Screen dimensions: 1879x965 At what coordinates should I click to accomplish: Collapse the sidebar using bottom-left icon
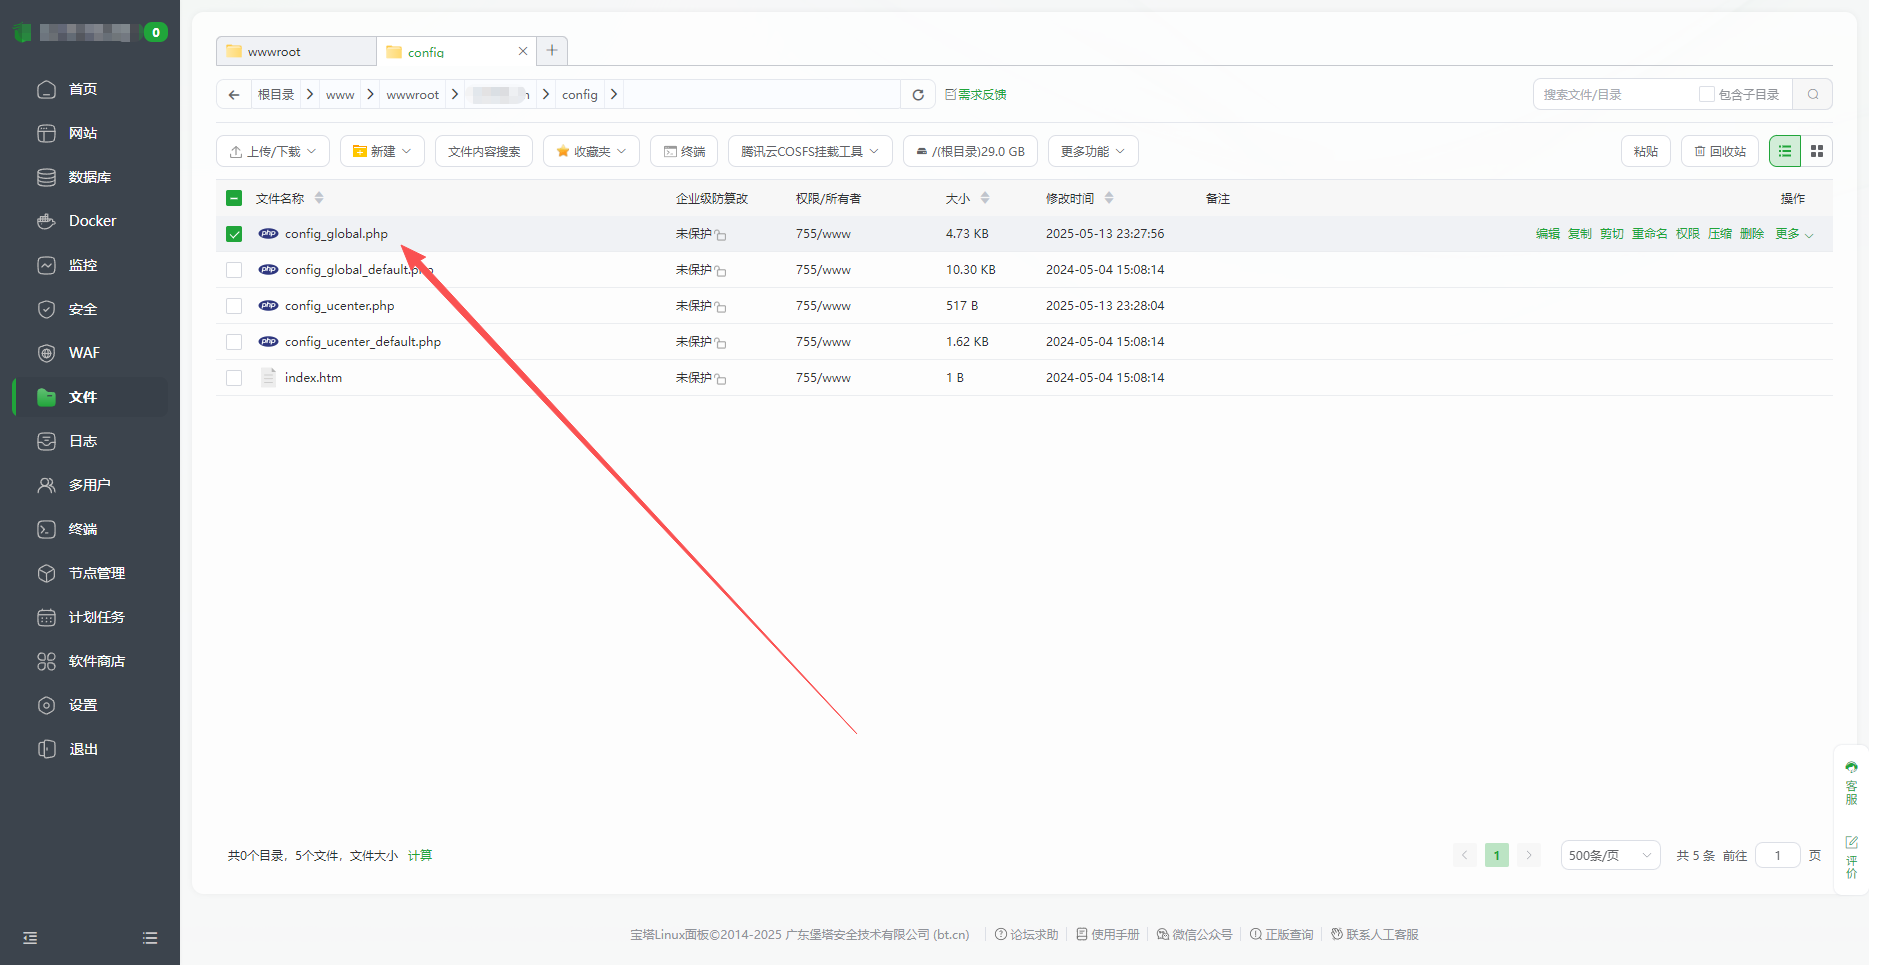[x=30, y=938]
